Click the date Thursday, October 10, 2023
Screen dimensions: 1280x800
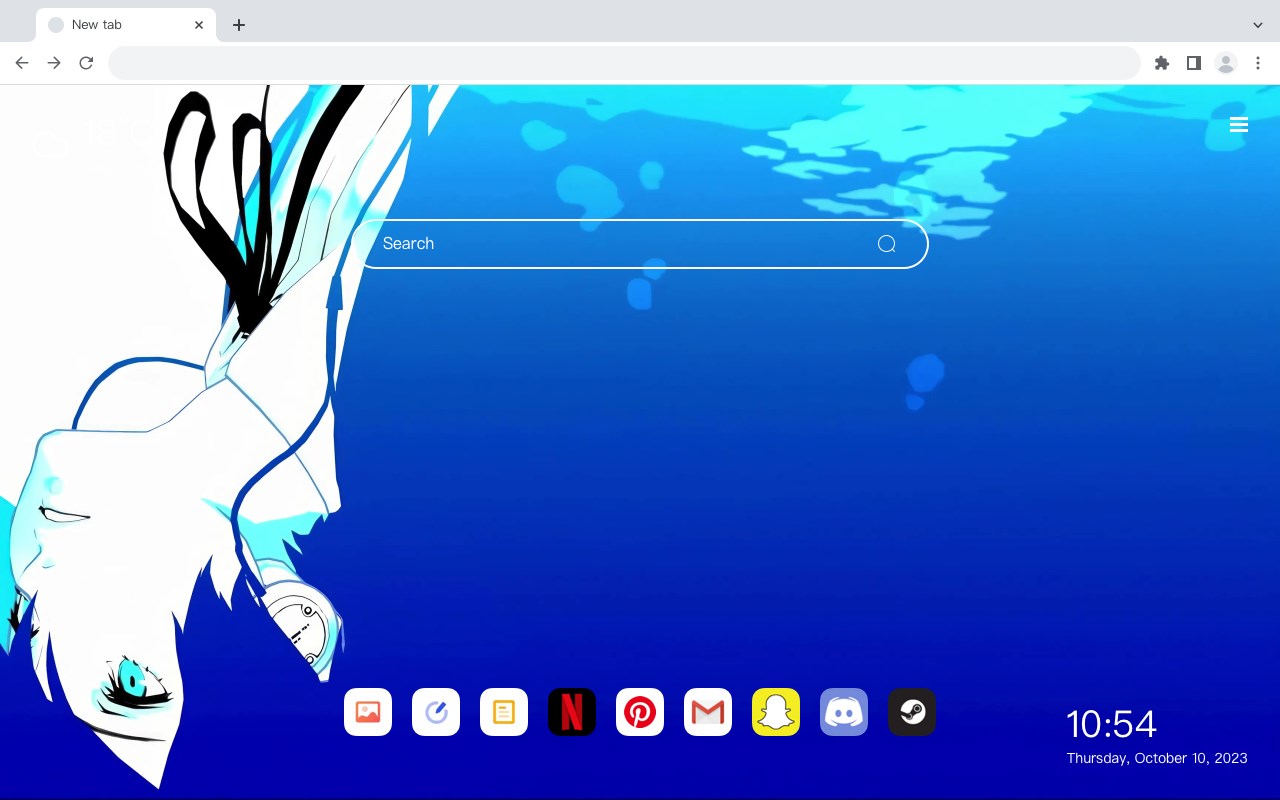tap(1157, 758)
